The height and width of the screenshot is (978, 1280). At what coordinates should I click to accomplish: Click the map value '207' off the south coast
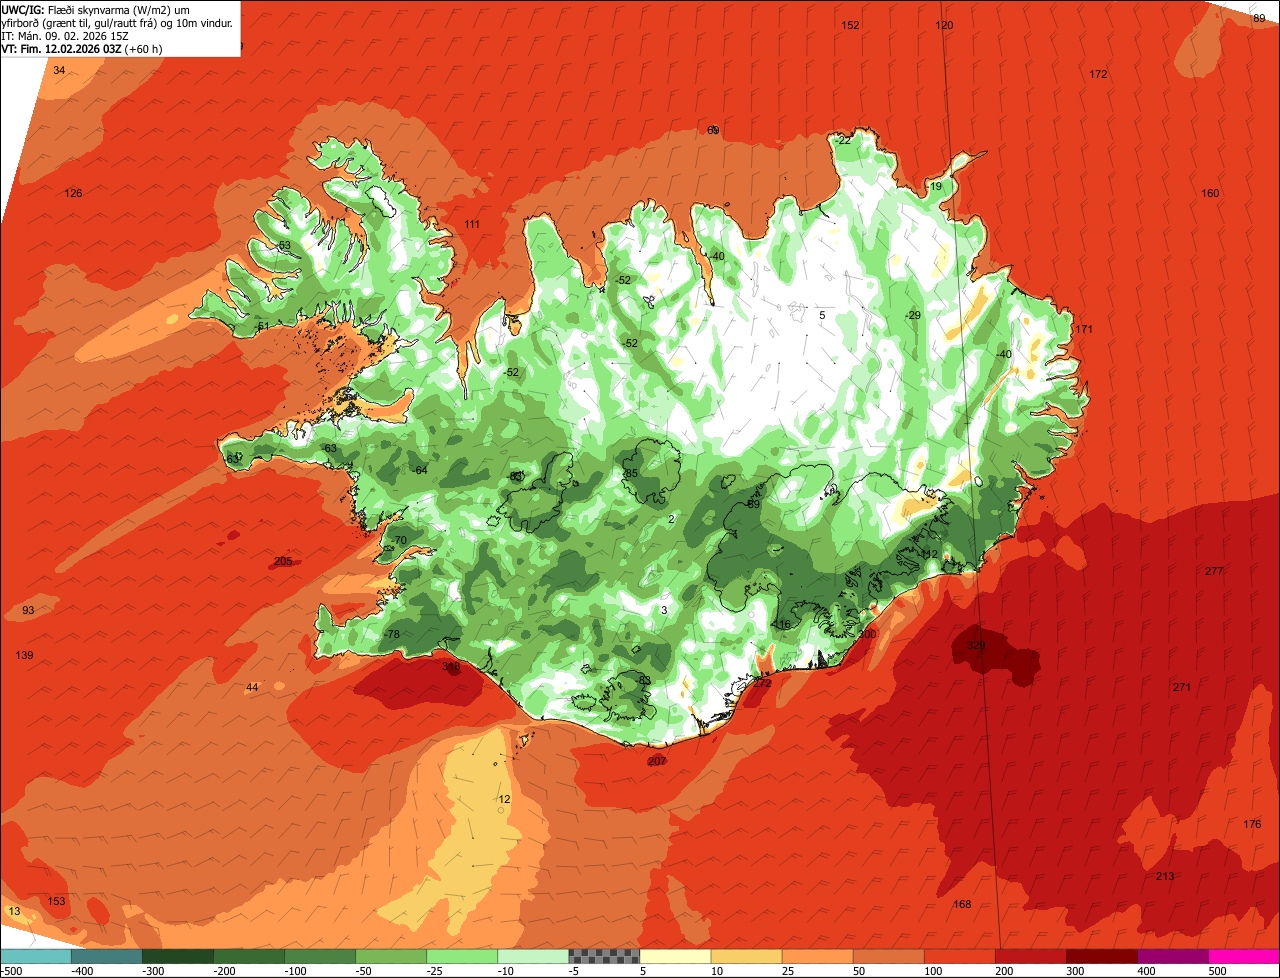pyautogui.click(x=657, y=761)
